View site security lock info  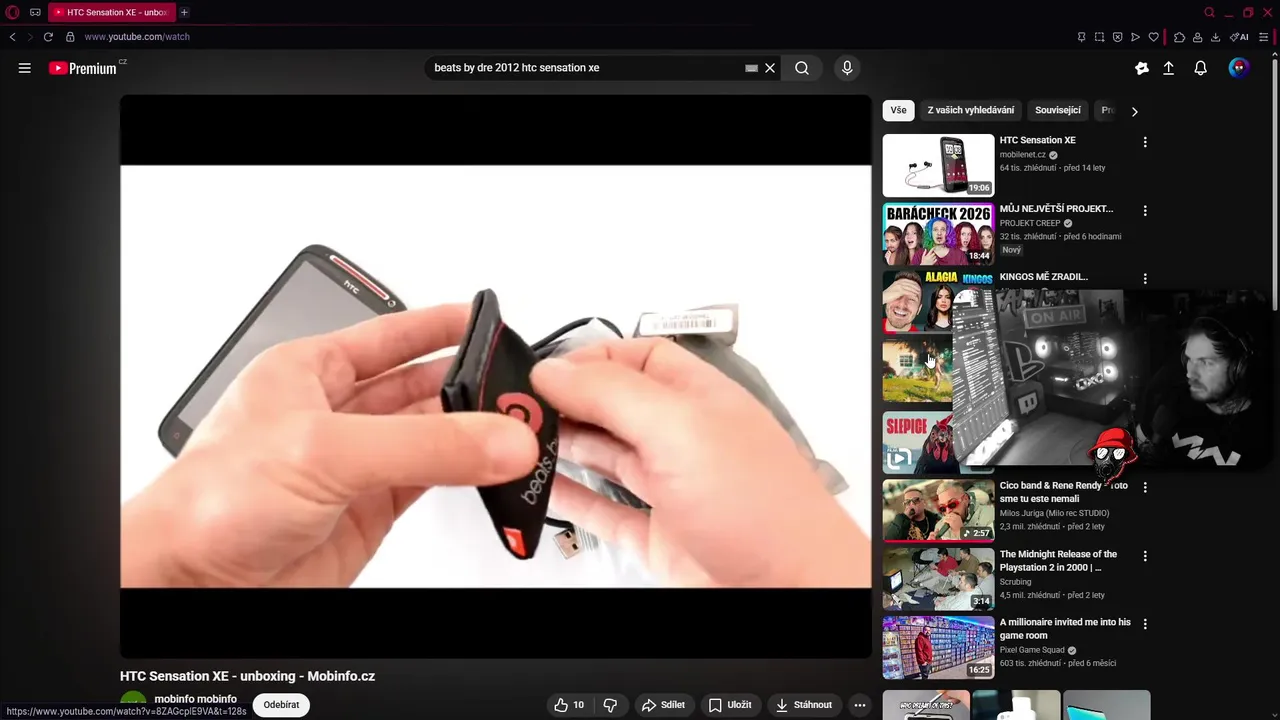pos(70,37)
